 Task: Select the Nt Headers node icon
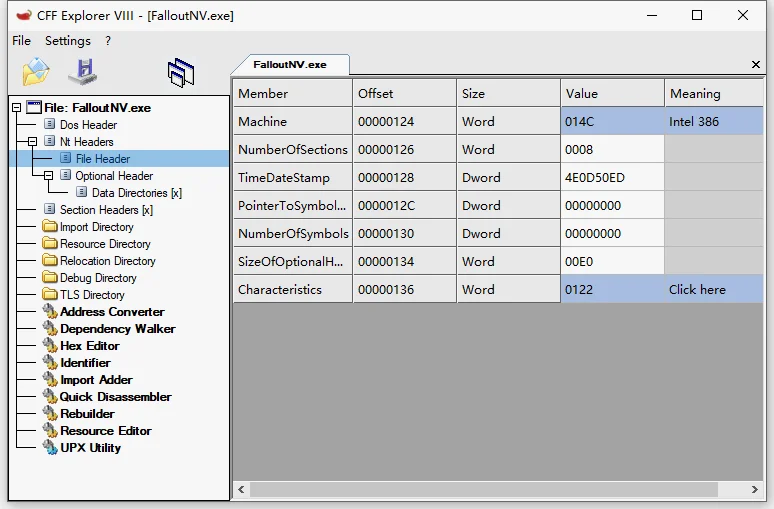(49, 141)
